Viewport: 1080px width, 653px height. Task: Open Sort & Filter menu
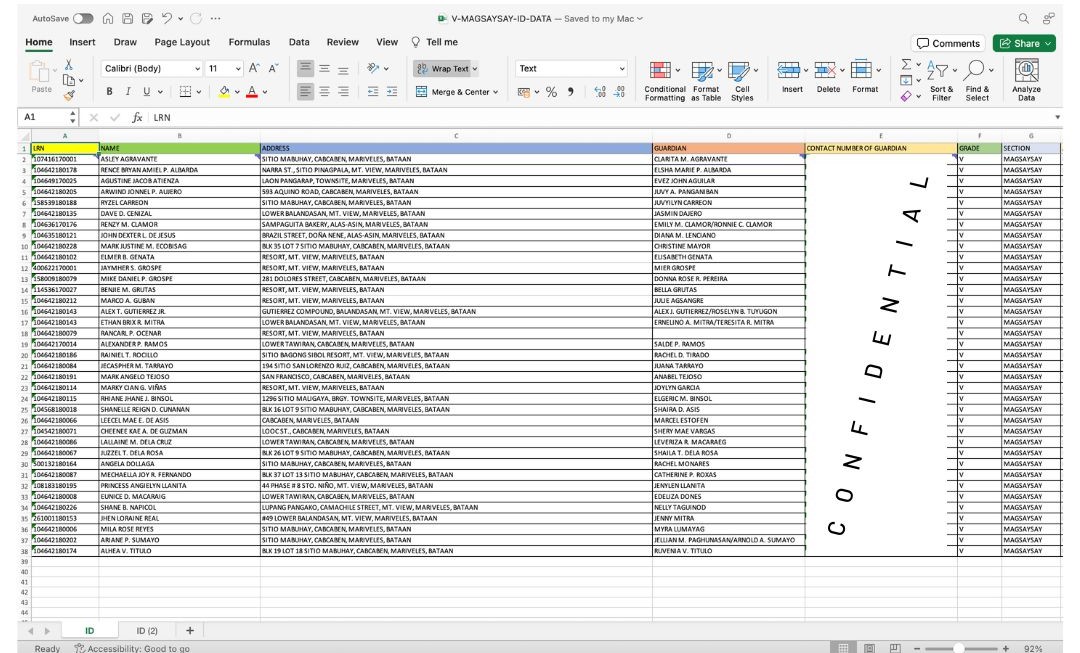click(941, 81)
